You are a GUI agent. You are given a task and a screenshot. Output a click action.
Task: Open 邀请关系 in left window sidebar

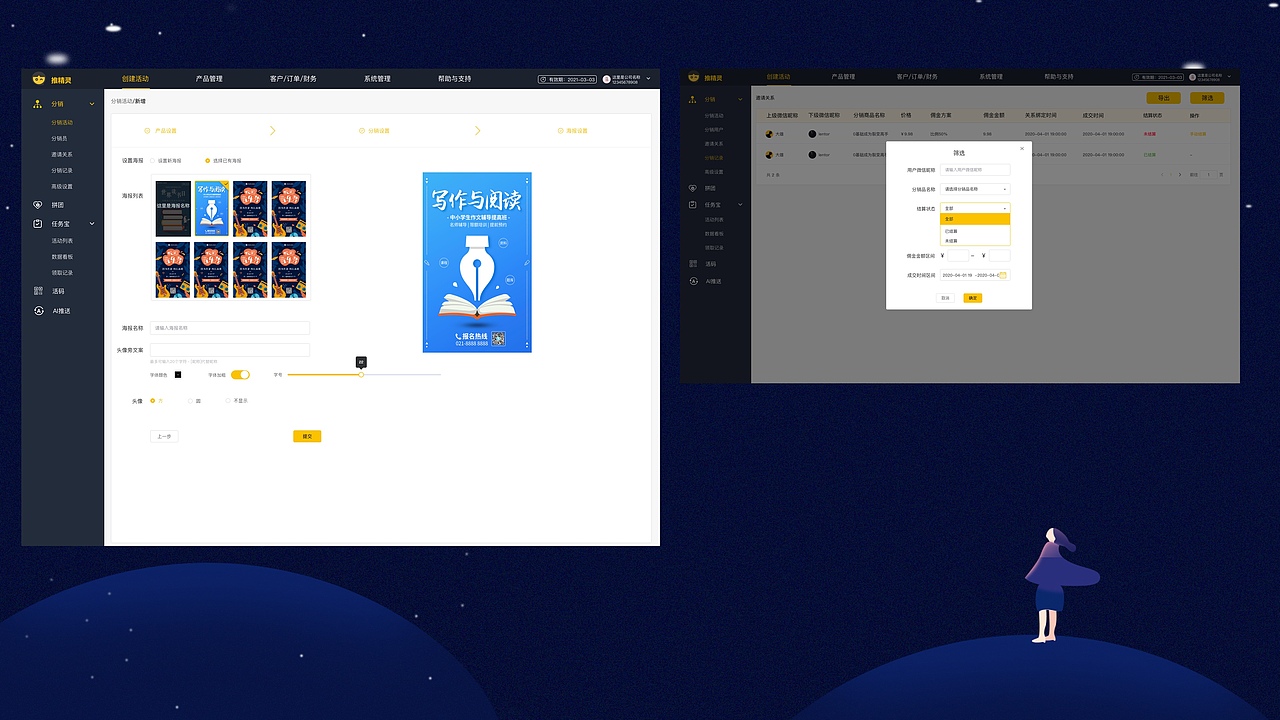(62, 154)
